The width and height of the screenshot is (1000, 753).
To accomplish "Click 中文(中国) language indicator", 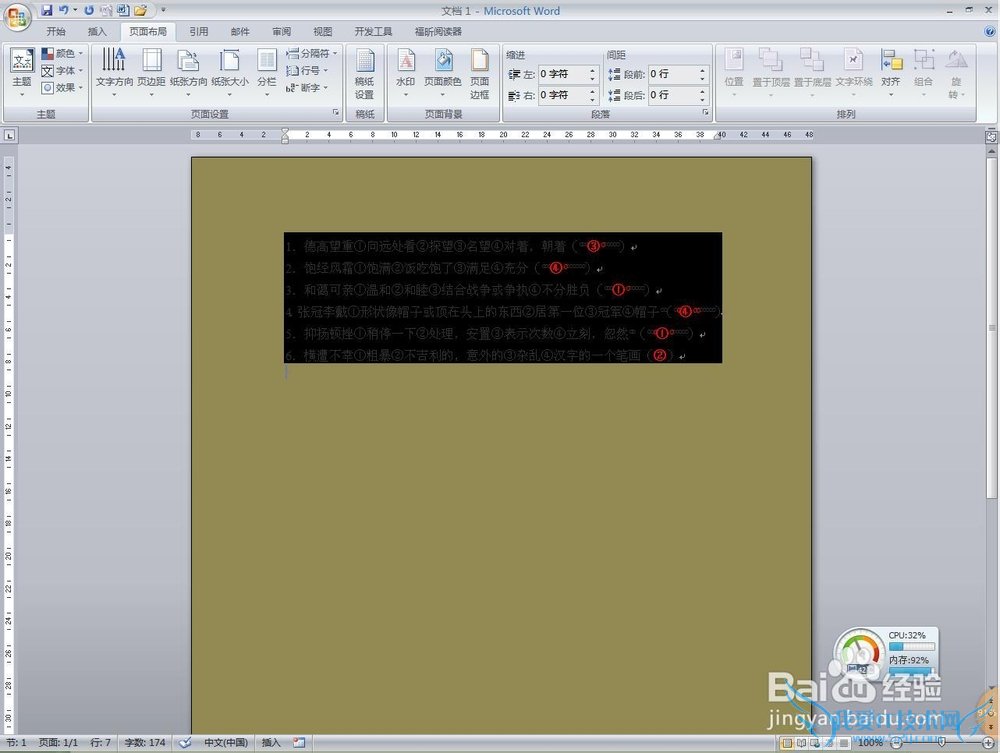I will (226, 742).
